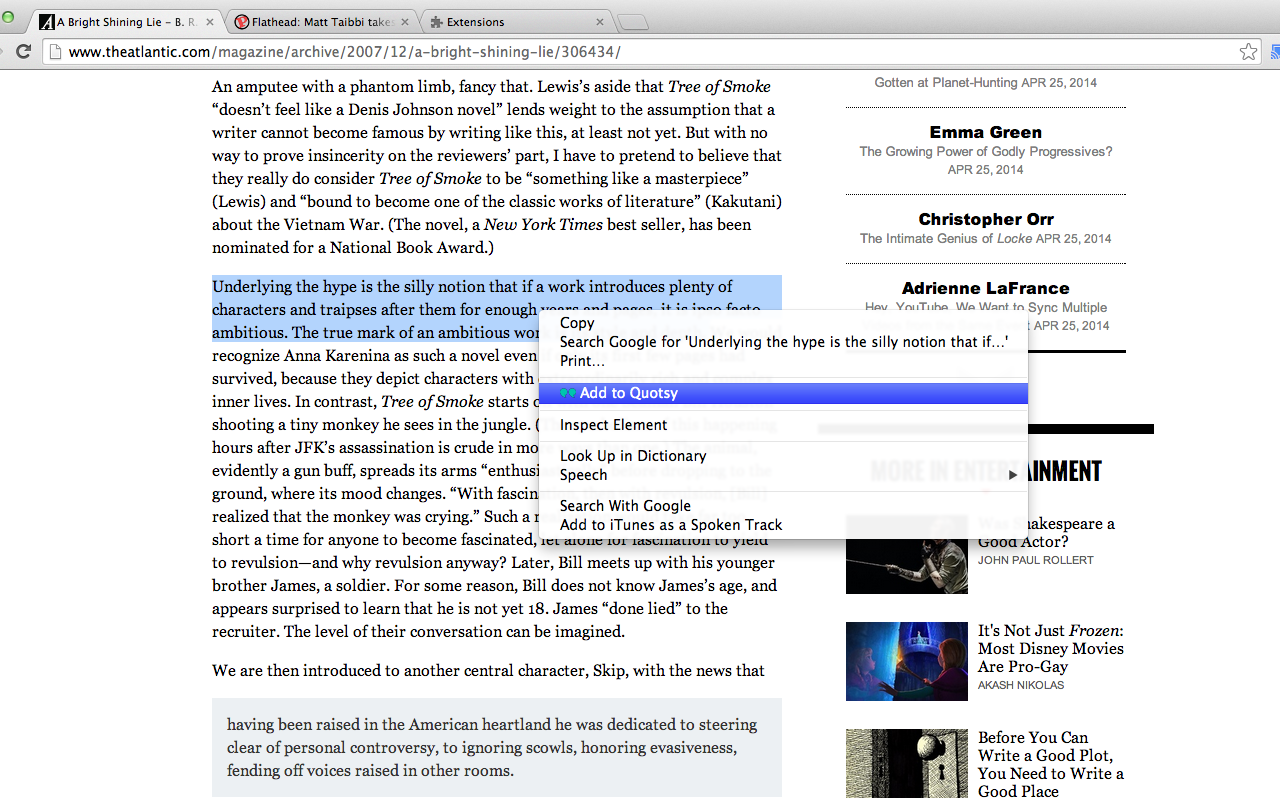Expand the Speech submenu
Screen dimensions: 1280x800
click(783, 475)
